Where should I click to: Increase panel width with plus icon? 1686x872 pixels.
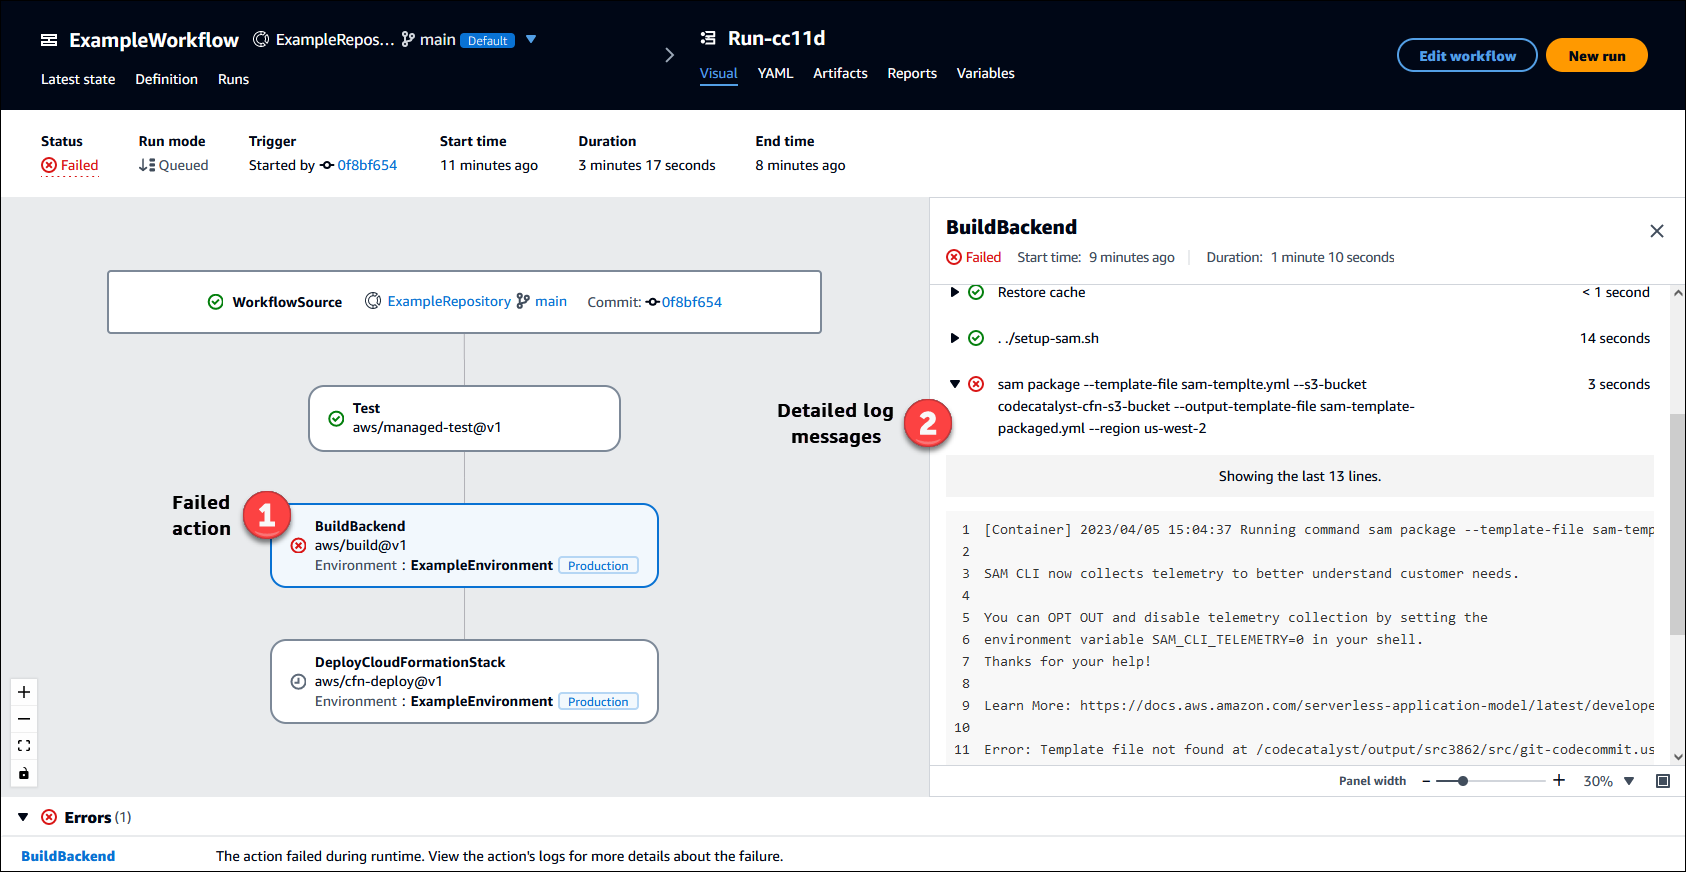(1558, 780)
